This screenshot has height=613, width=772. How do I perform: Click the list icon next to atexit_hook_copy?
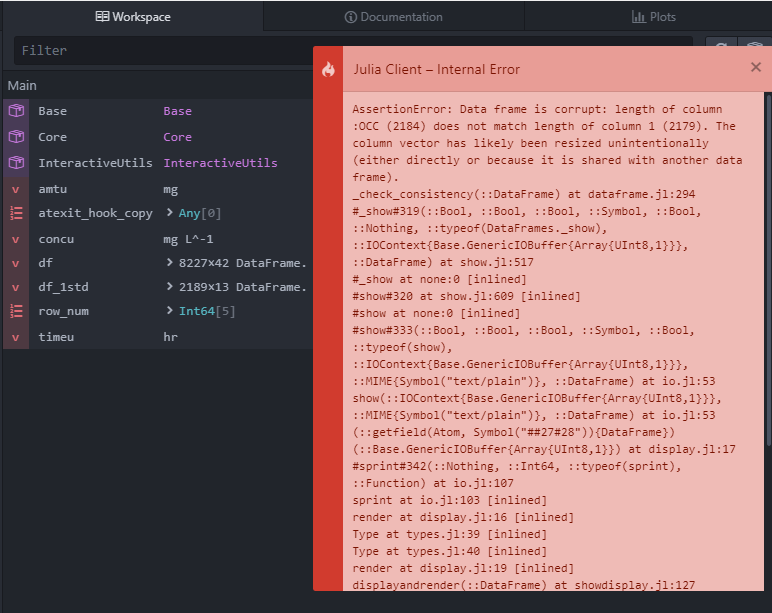[x=16, y=213]
